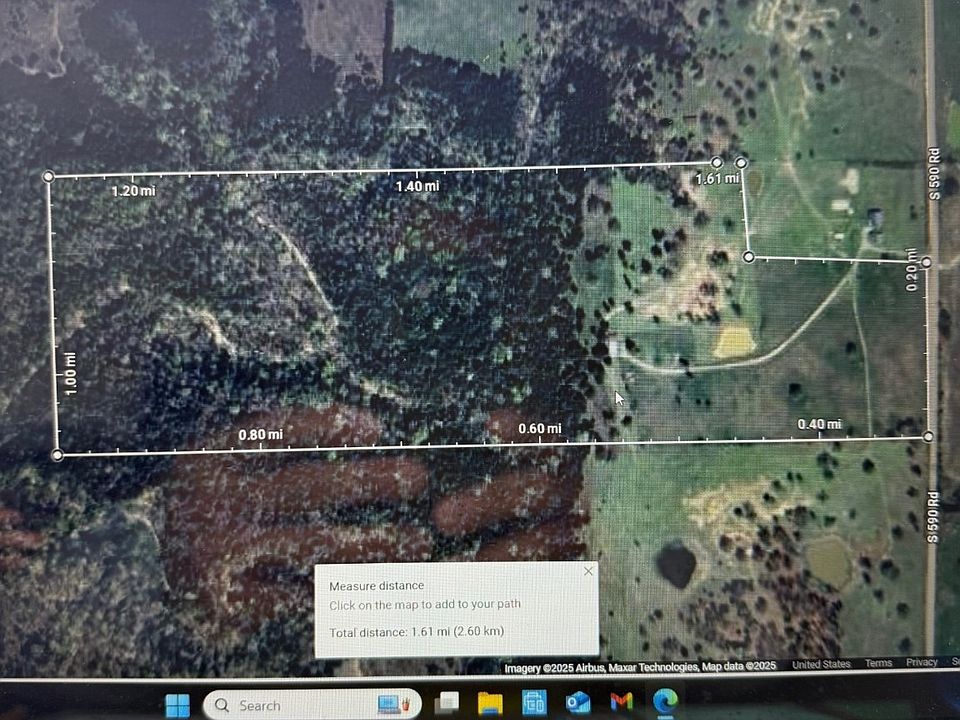The width and height of the screenshot is (960, 720).
Task: Click the upper S 590 Rd label
Action: (x=933, y=174)
